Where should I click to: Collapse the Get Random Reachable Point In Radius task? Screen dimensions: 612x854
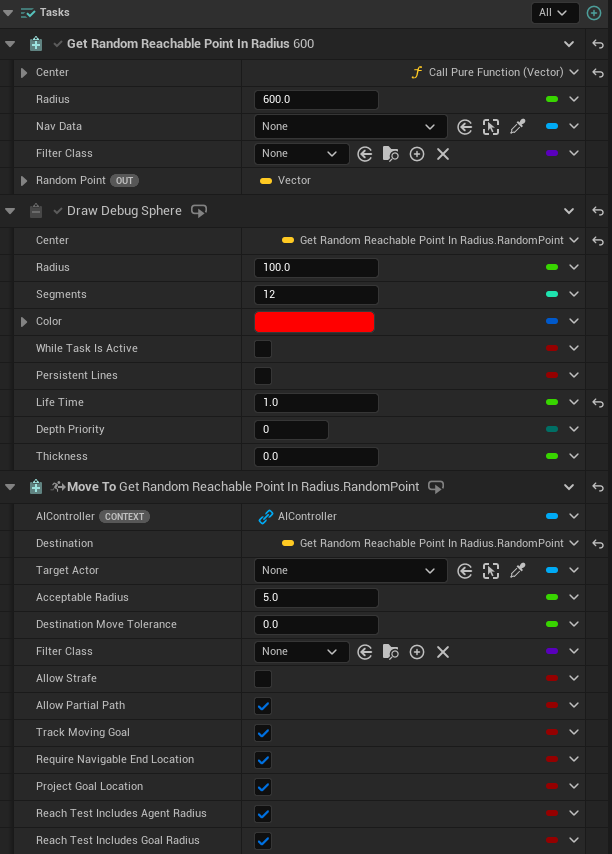pos(10,44)
